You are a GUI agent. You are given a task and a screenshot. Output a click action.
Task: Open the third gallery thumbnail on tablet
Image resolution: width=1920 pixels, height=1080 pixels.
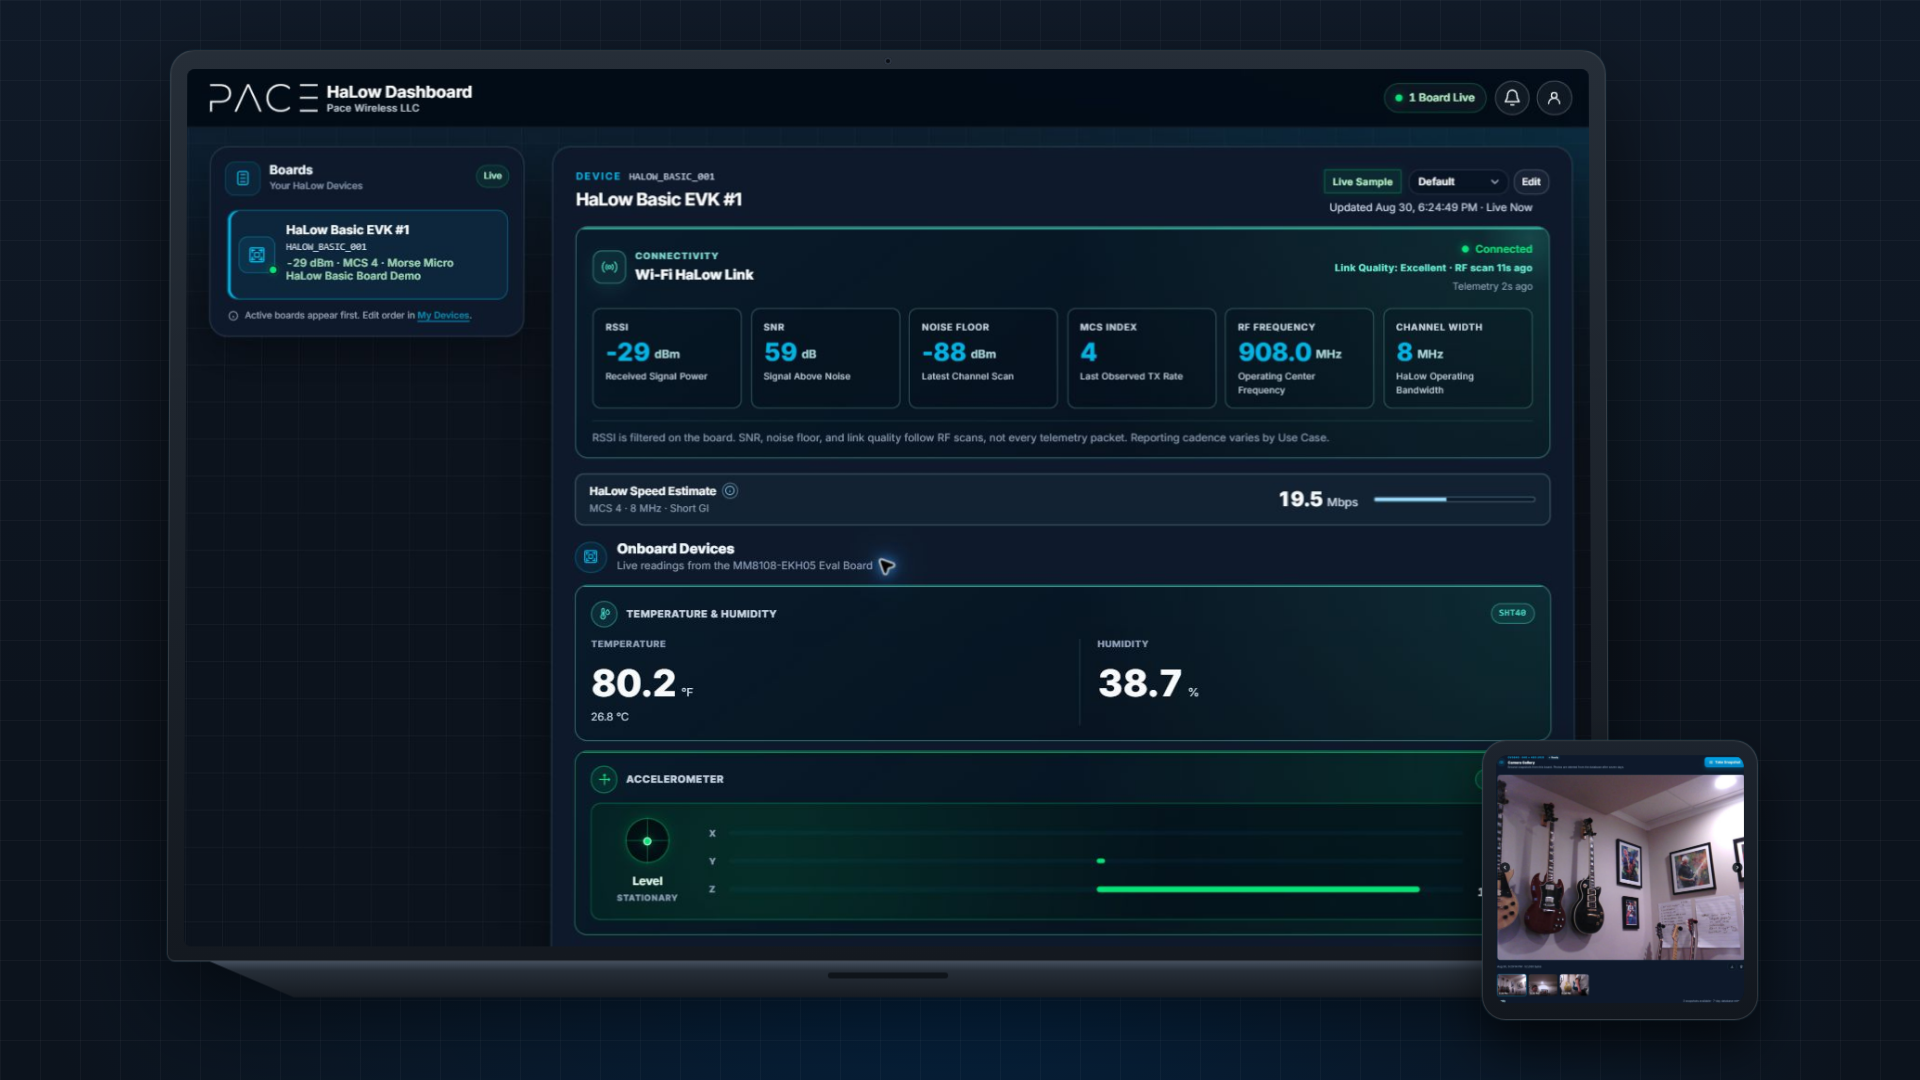1574,985
